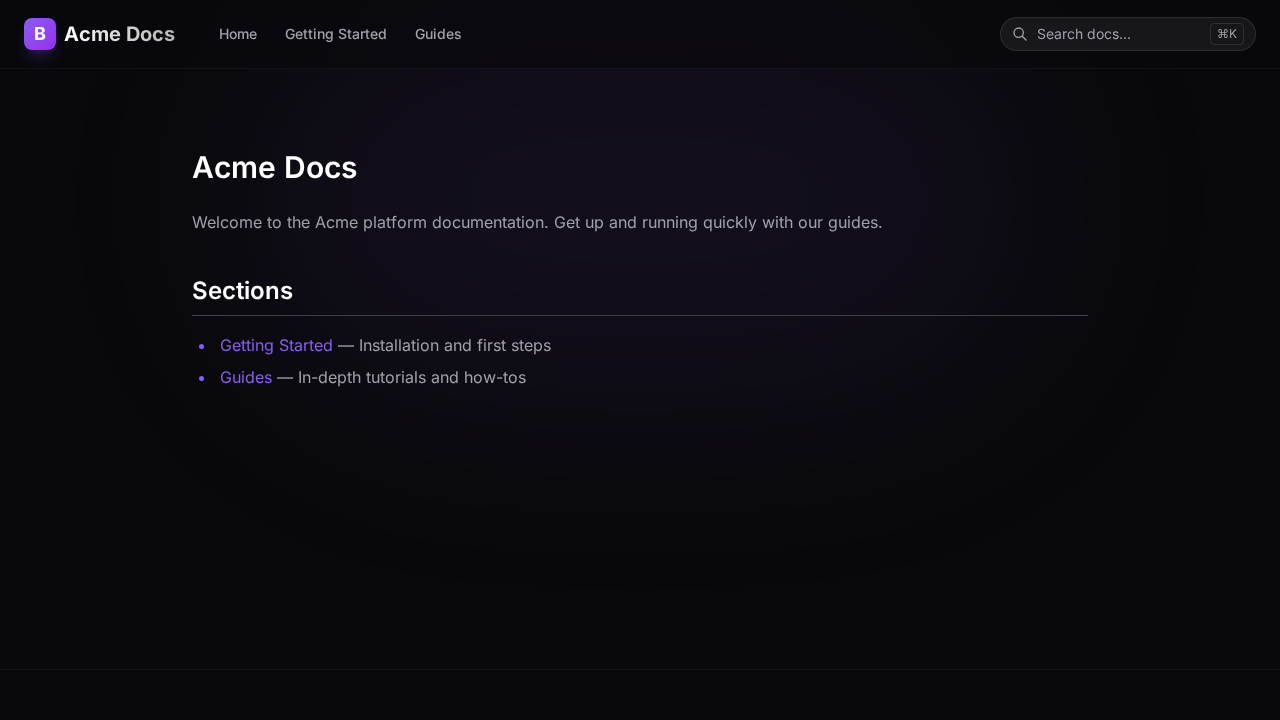The image size is (1280, 720).
Task: Select the Acme Docs title in the header
Action: [x=119, y=33]
